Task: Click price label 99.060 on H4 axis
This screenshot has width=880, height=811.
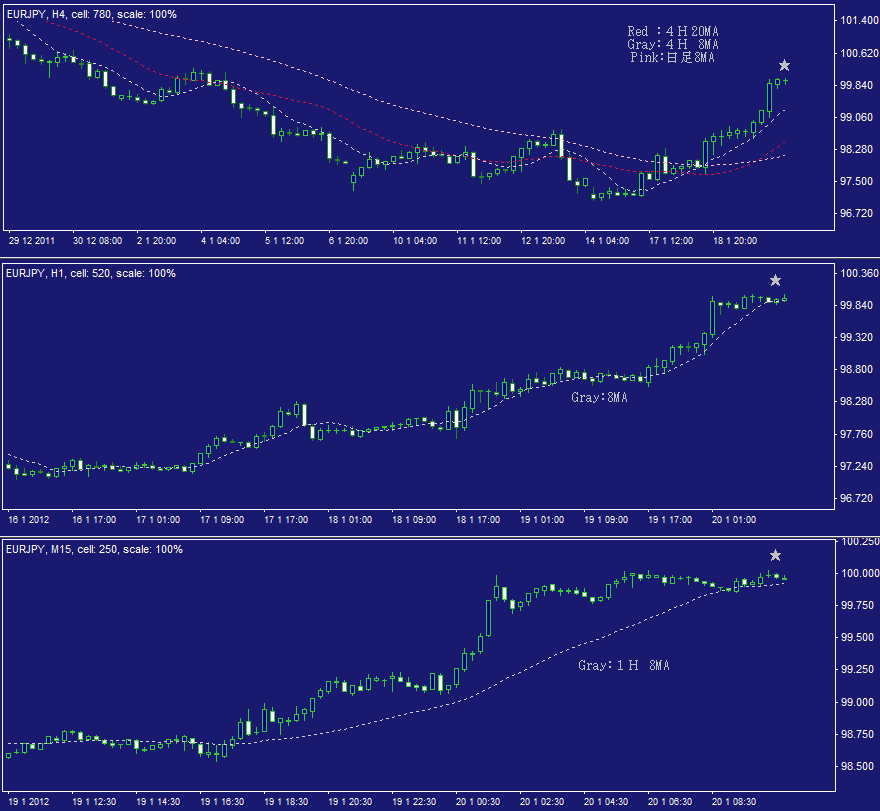Action: pyautogui.click(x=857, y=117)
